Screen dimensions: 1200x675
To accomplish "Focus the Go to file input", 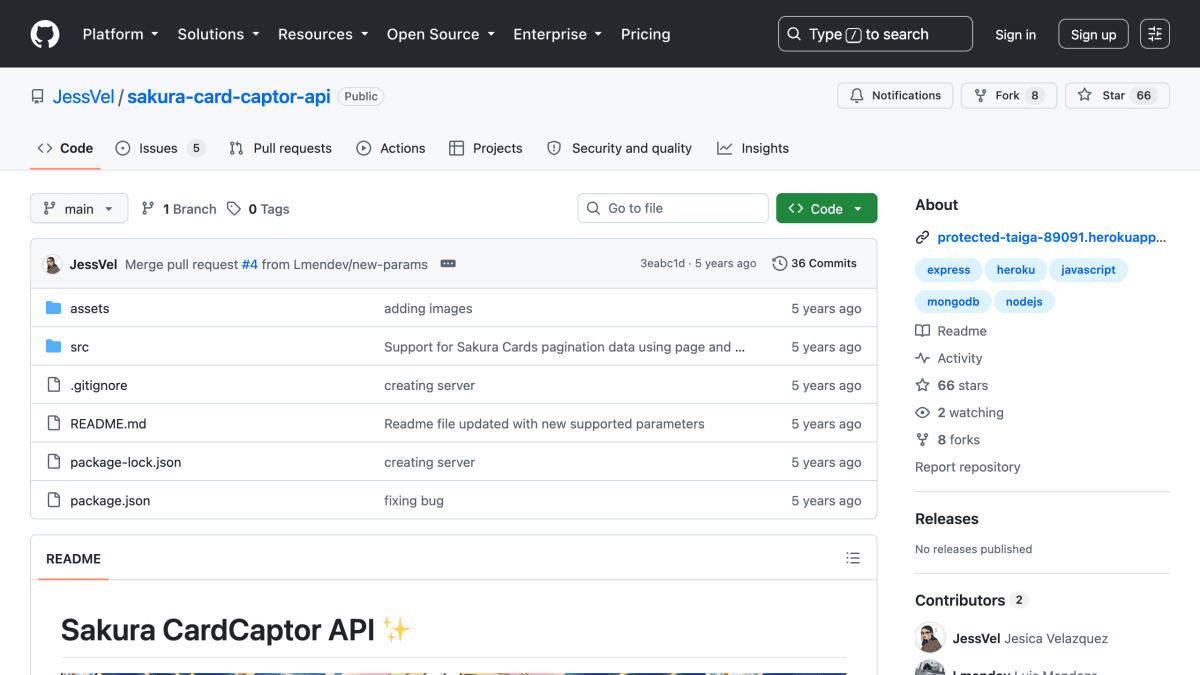I will point(673,208).
